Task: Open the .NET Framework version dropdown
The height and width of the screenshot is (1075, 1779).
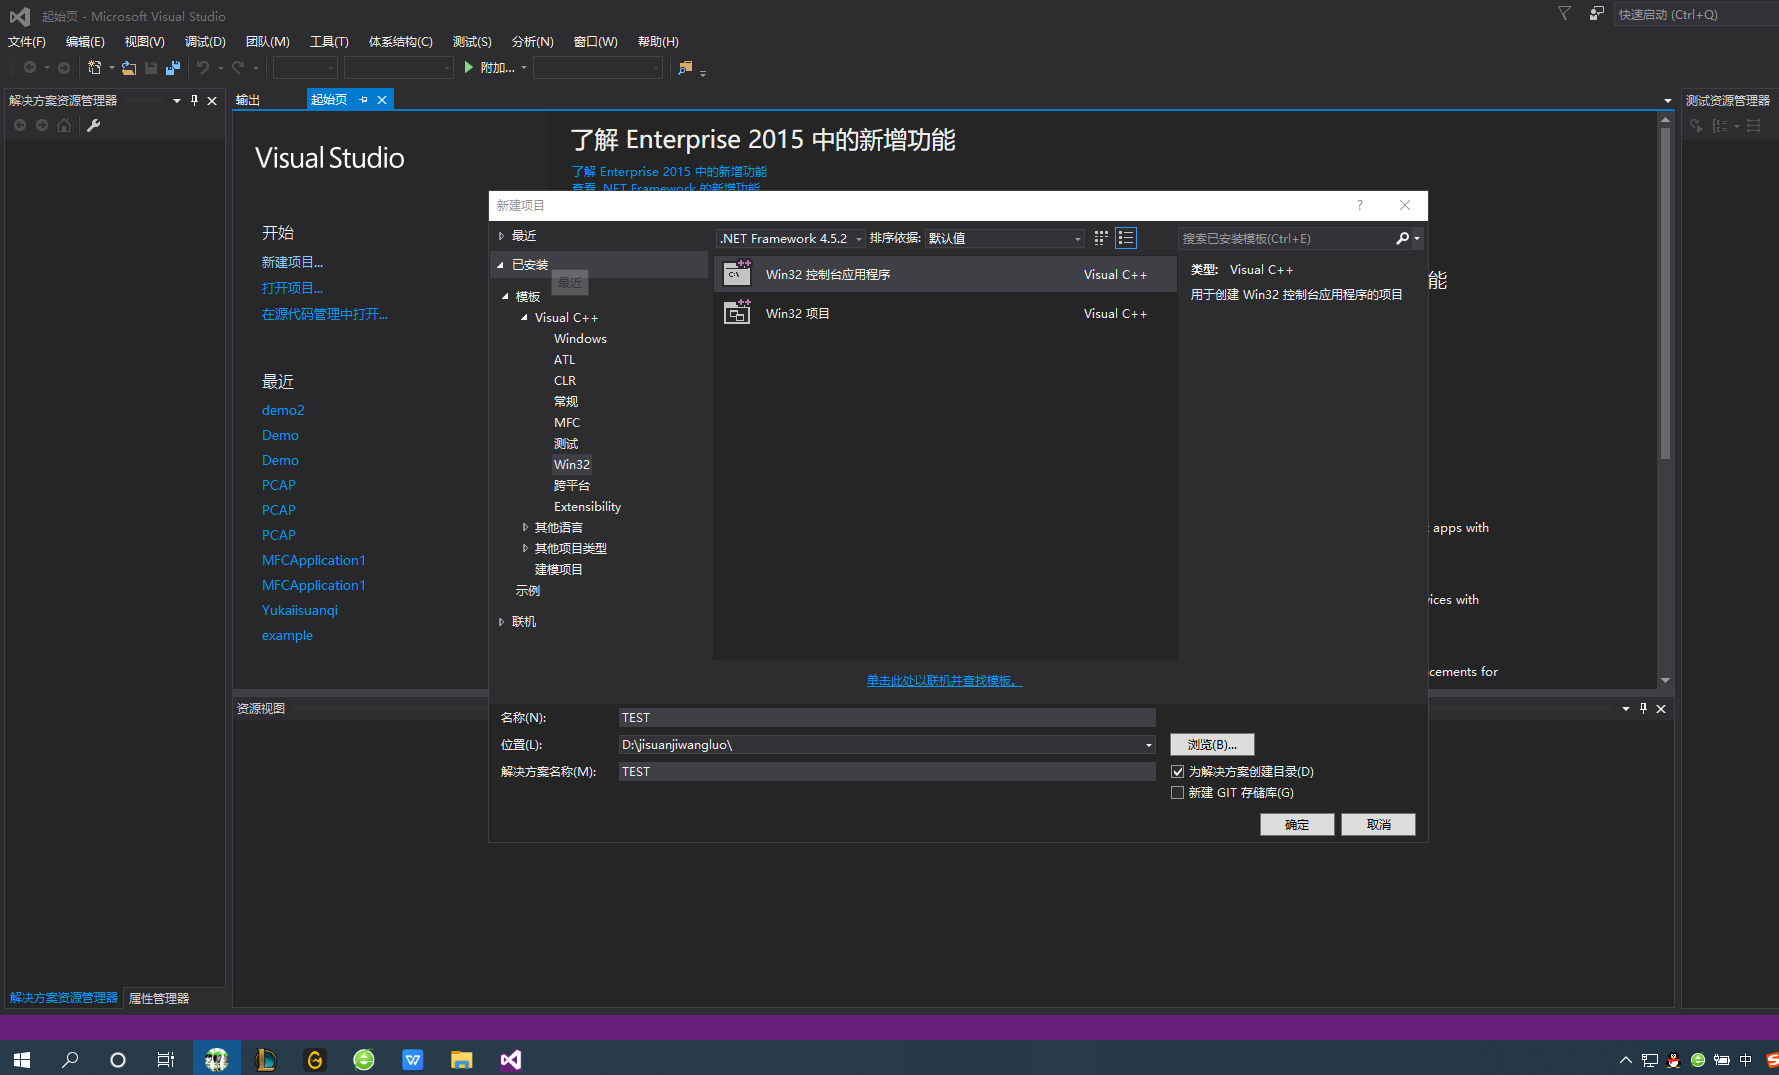Action: [x=790, y=238]
